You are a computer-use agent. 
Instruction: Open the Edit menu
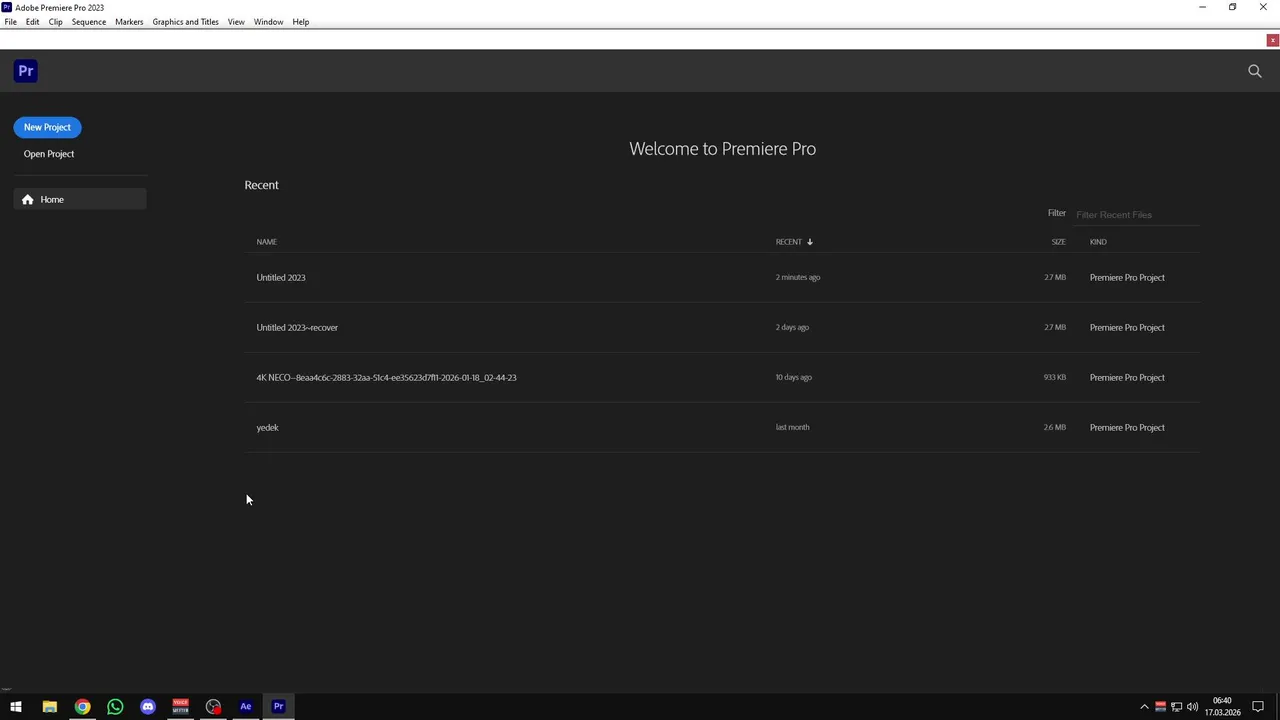[x=32, y=22]
